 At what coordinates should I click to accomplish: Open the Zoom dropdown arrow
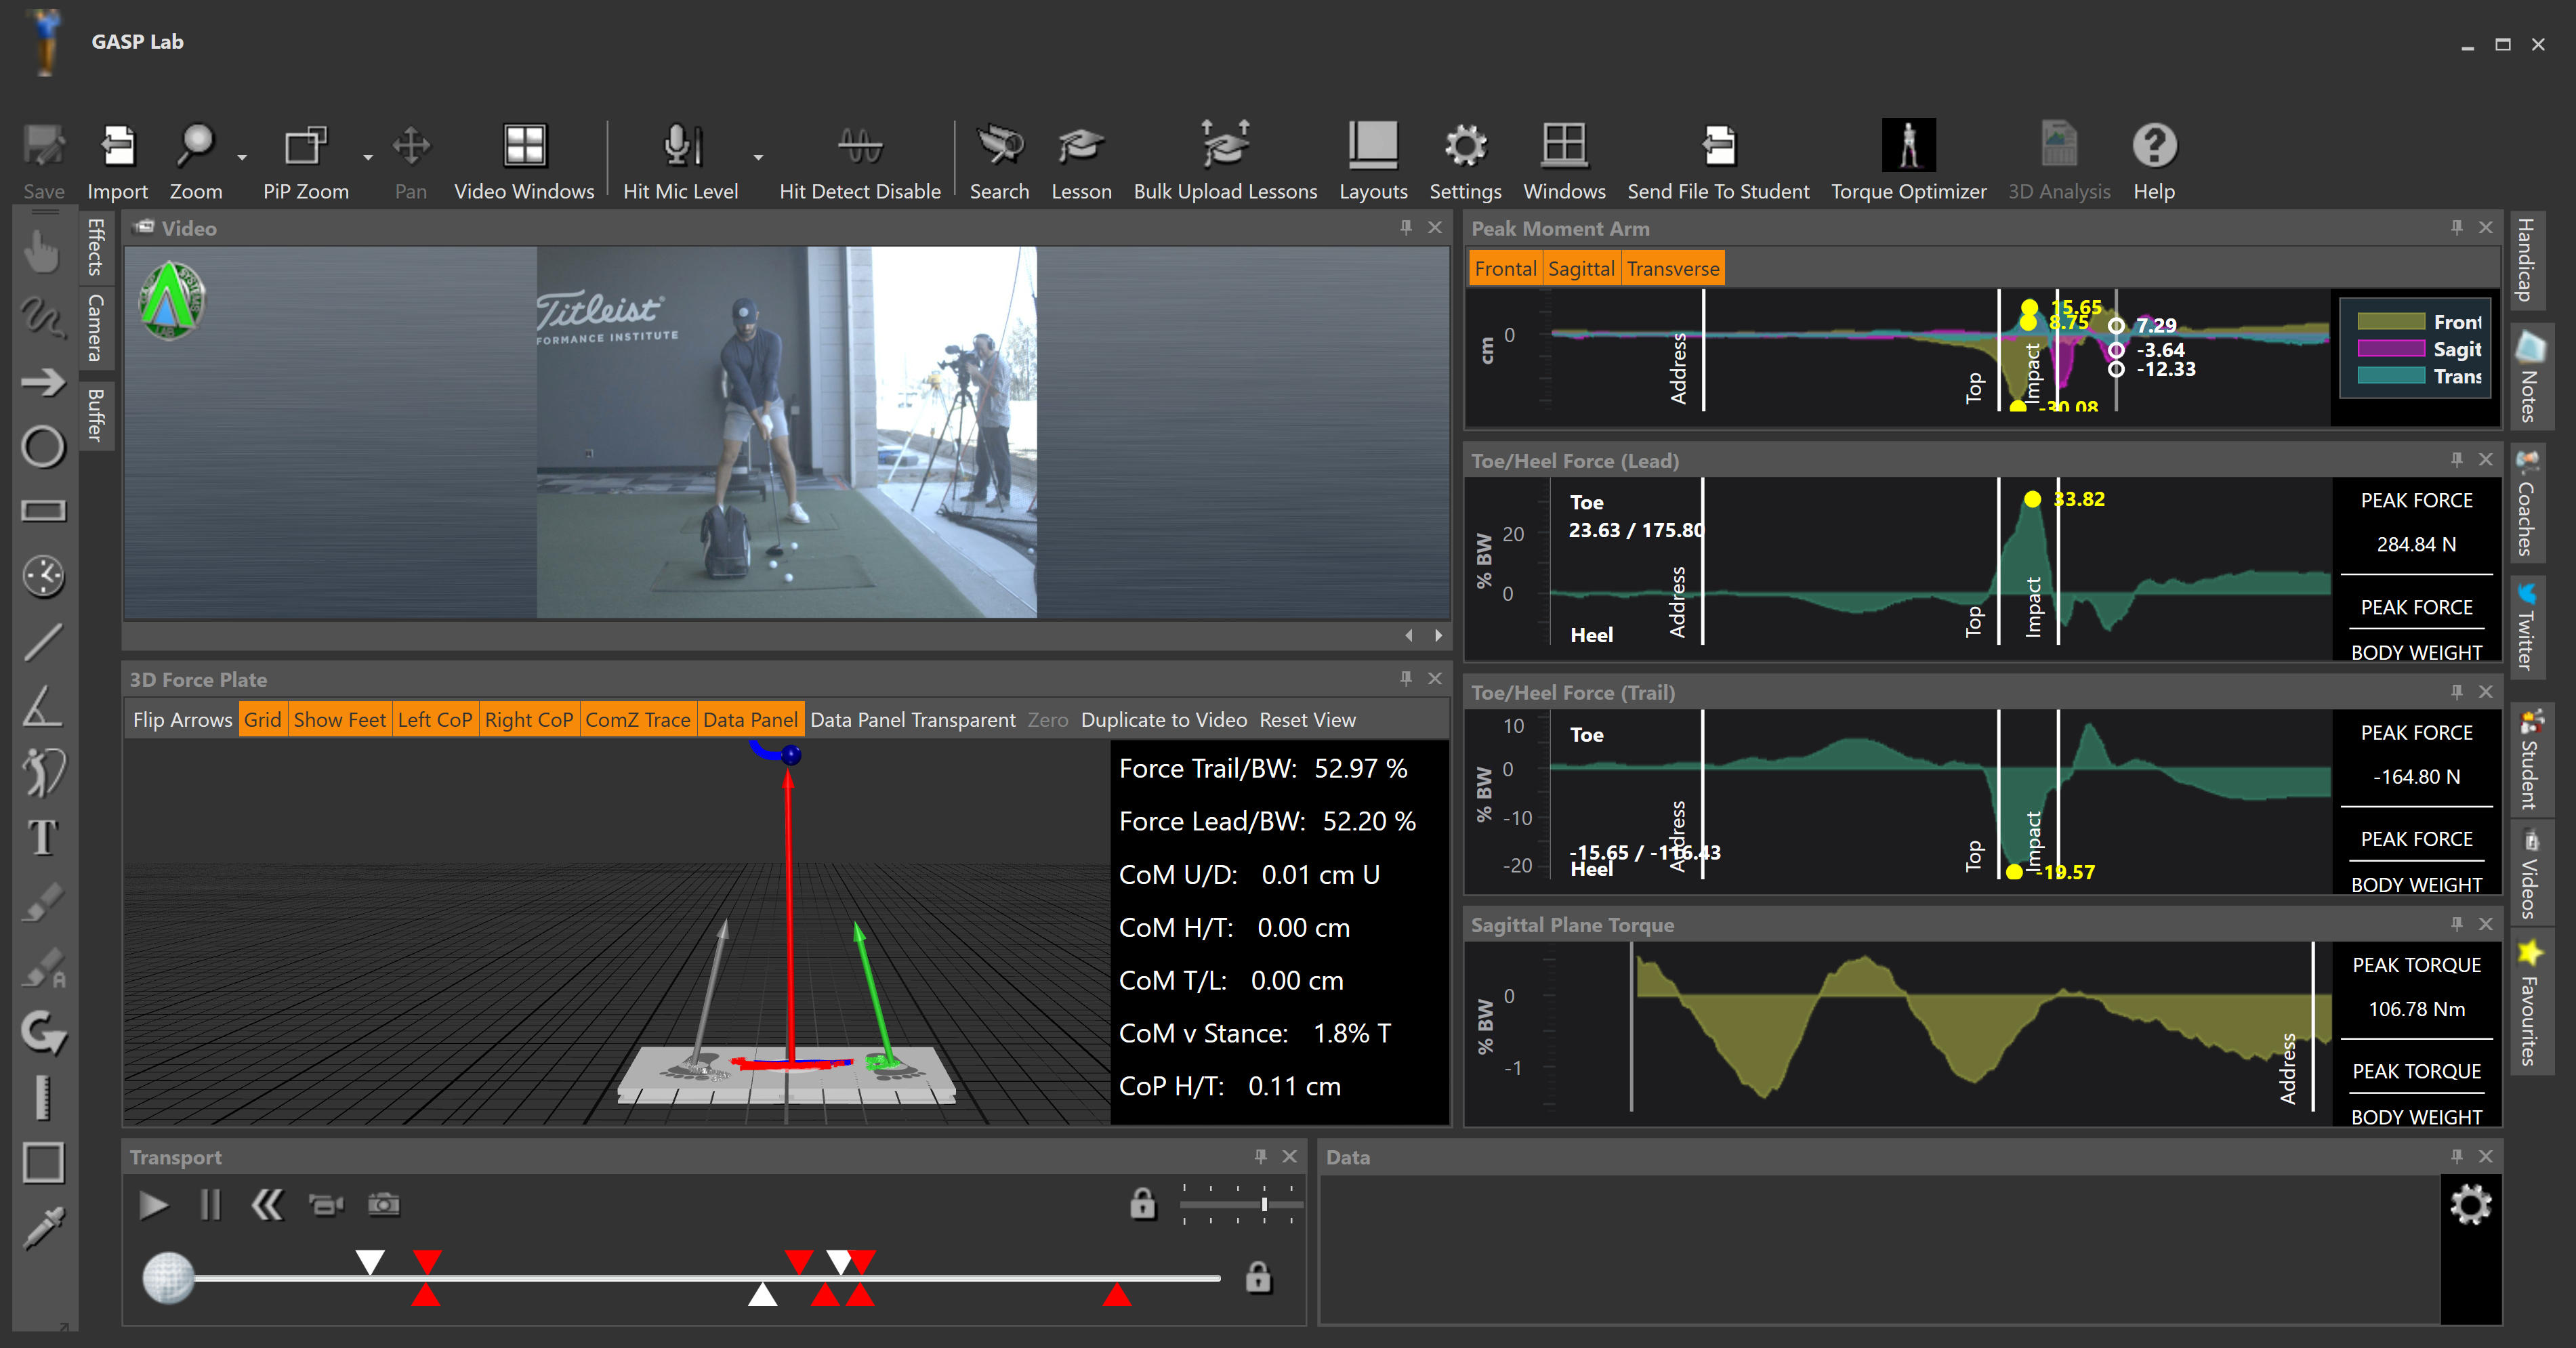242,158
